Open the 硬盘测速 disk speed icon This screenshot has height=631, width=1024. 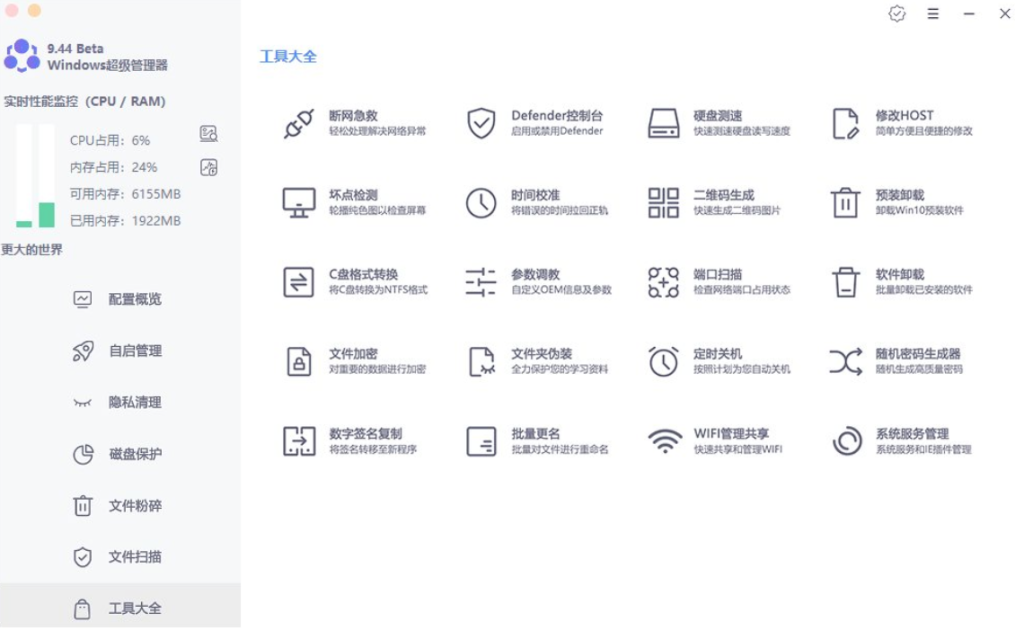tap(664, 123)
